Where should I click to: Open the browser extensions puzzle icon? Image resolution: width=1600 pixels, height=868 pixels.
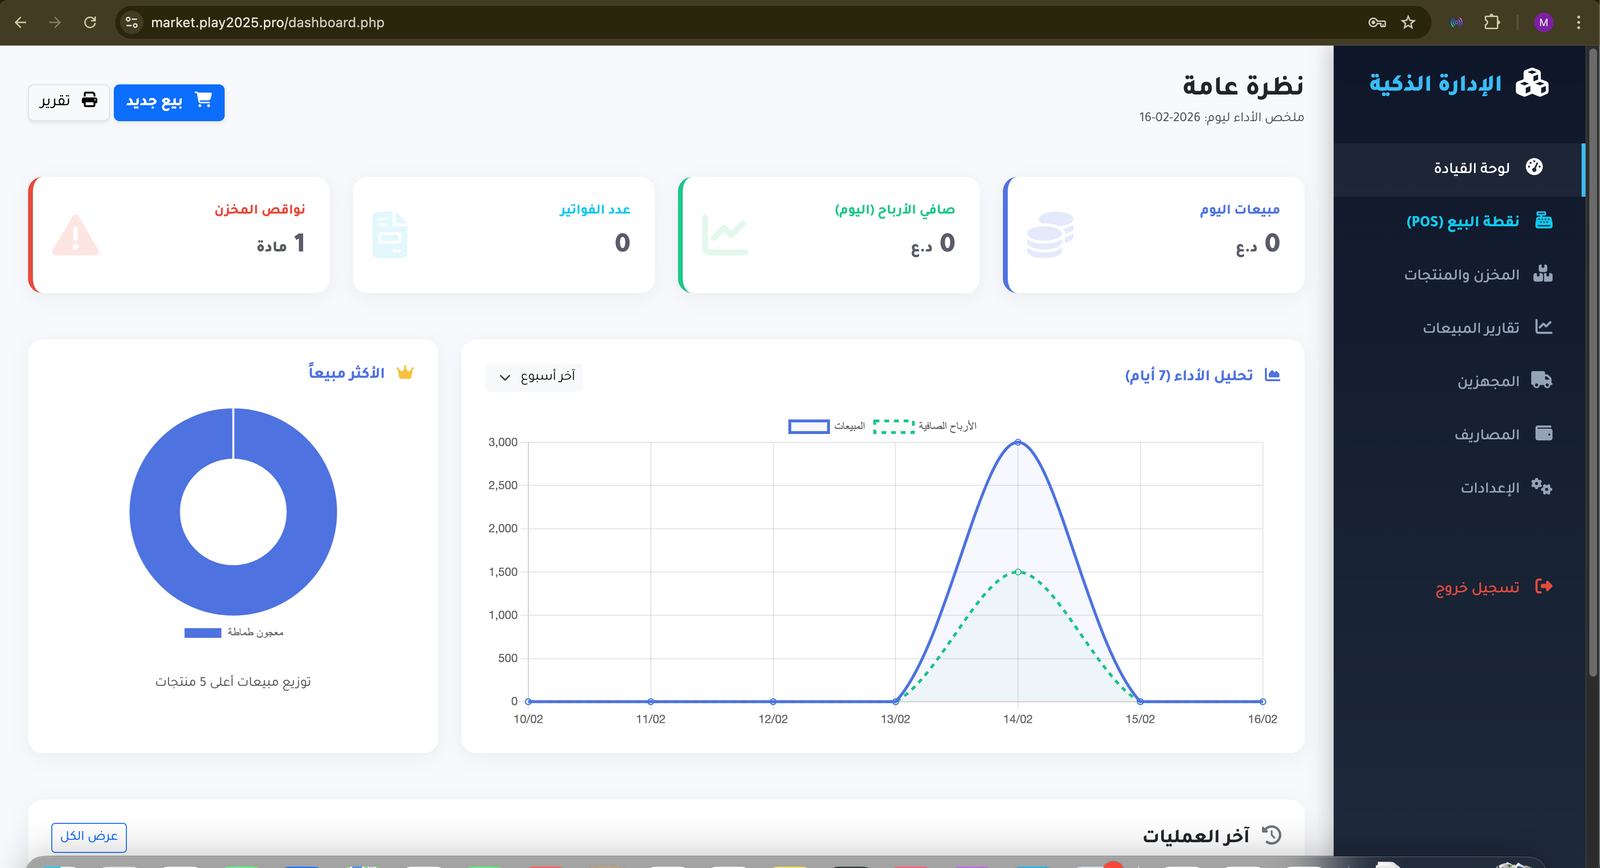click(1492, 22)
